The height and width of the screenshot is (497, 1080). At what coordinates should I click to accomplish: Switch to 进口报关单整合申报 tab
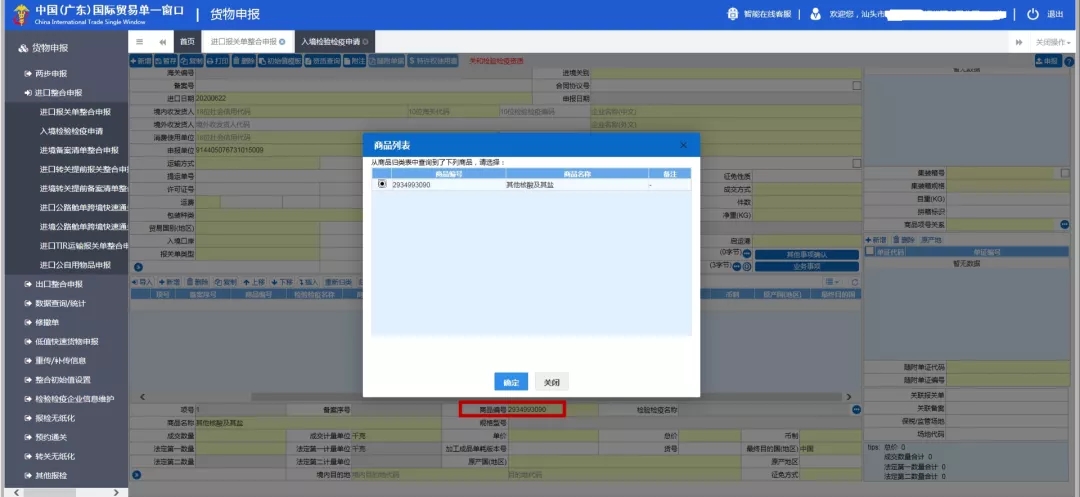244,41
